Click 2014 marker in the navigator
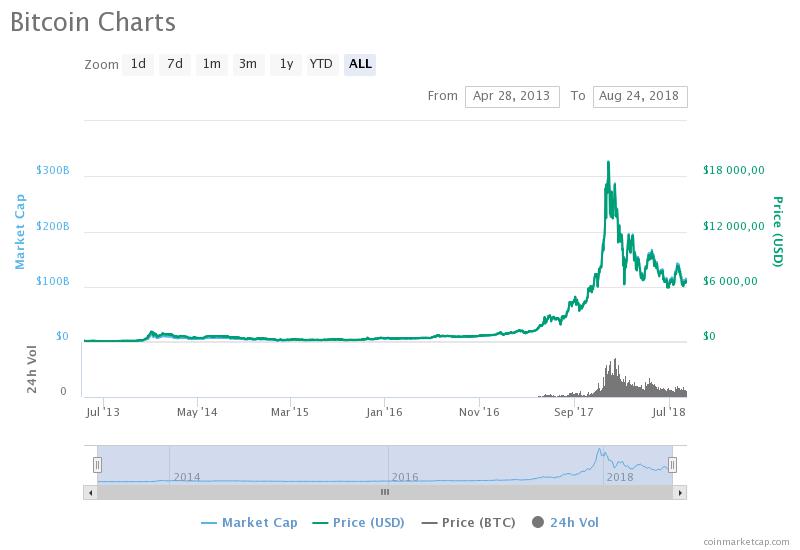 point(187,477)
